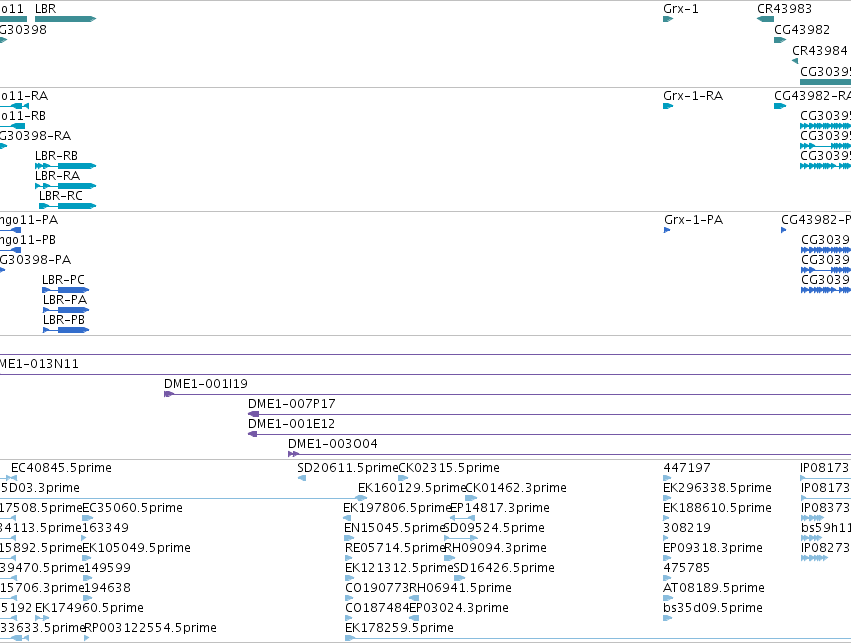The height and width of the screenshot is (643, 851).
Task: Click the CG43982-RA transcript
Action: 780,106
